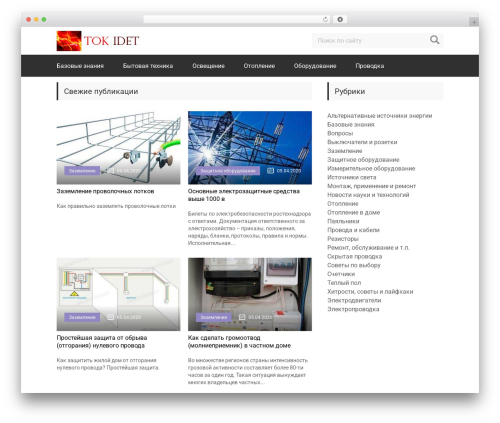This screenshot has width=500, height=423.
Task: Click the TOK IDET flame logo
Action: pos(69,41)
